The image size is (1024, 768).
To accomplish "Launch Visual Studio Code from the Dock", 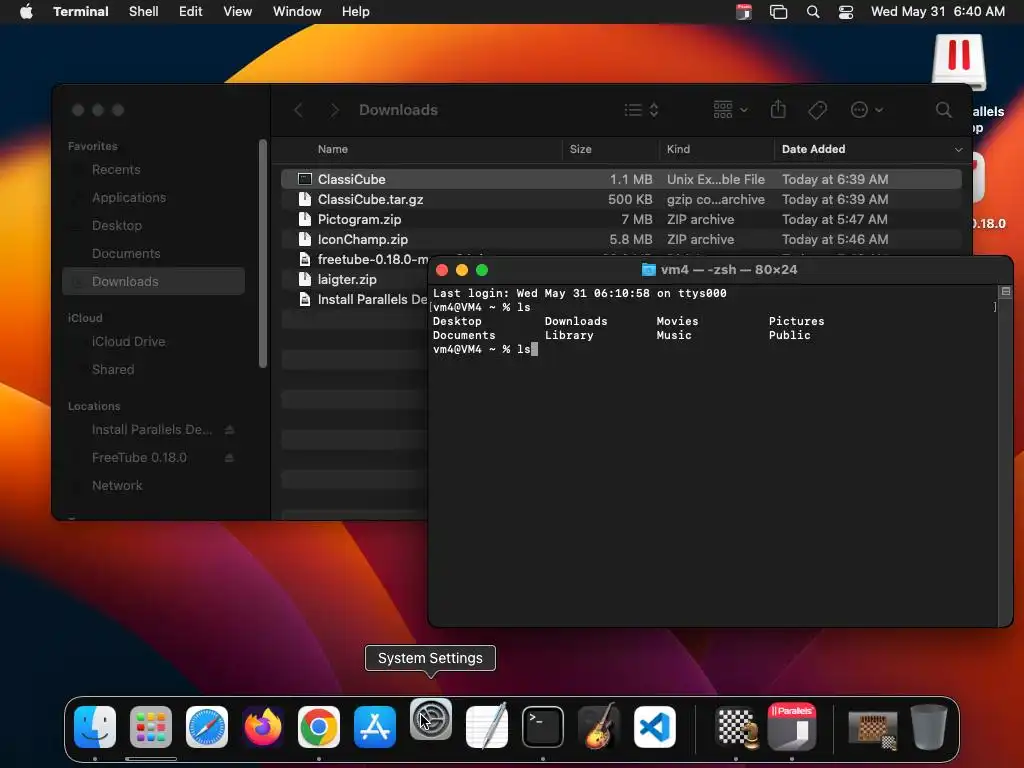I will click(x=654, y=726).
